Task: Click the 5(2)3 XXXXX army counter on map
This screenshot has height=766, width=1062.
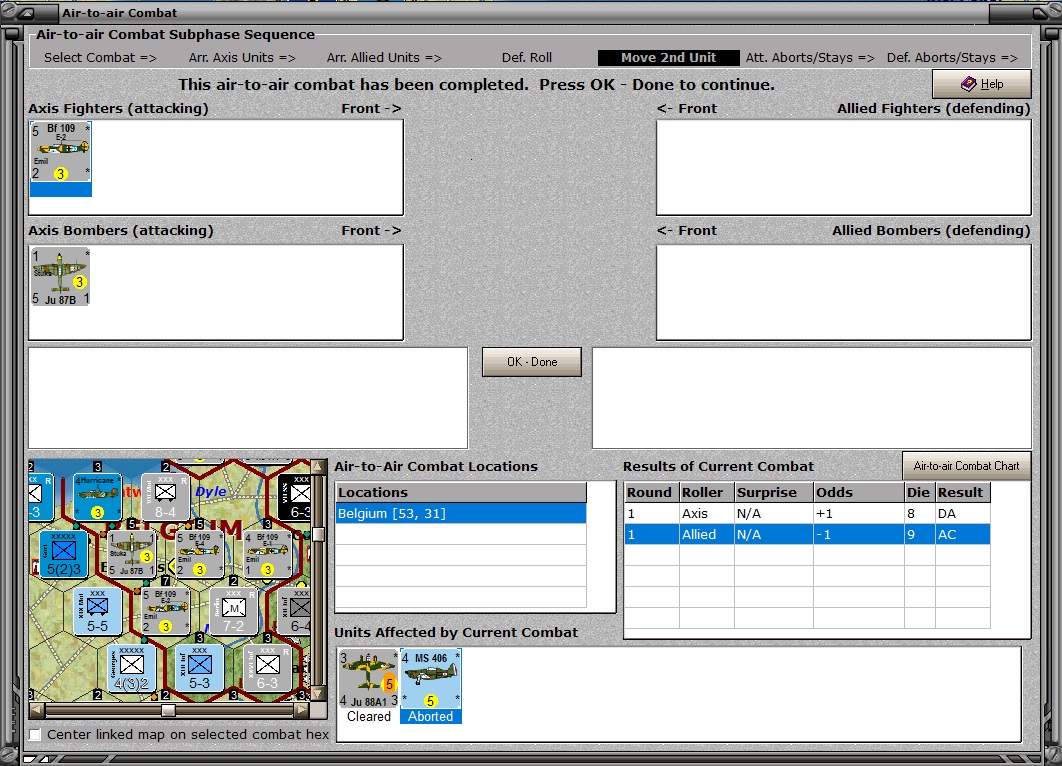Action: (x=63, y=554)
